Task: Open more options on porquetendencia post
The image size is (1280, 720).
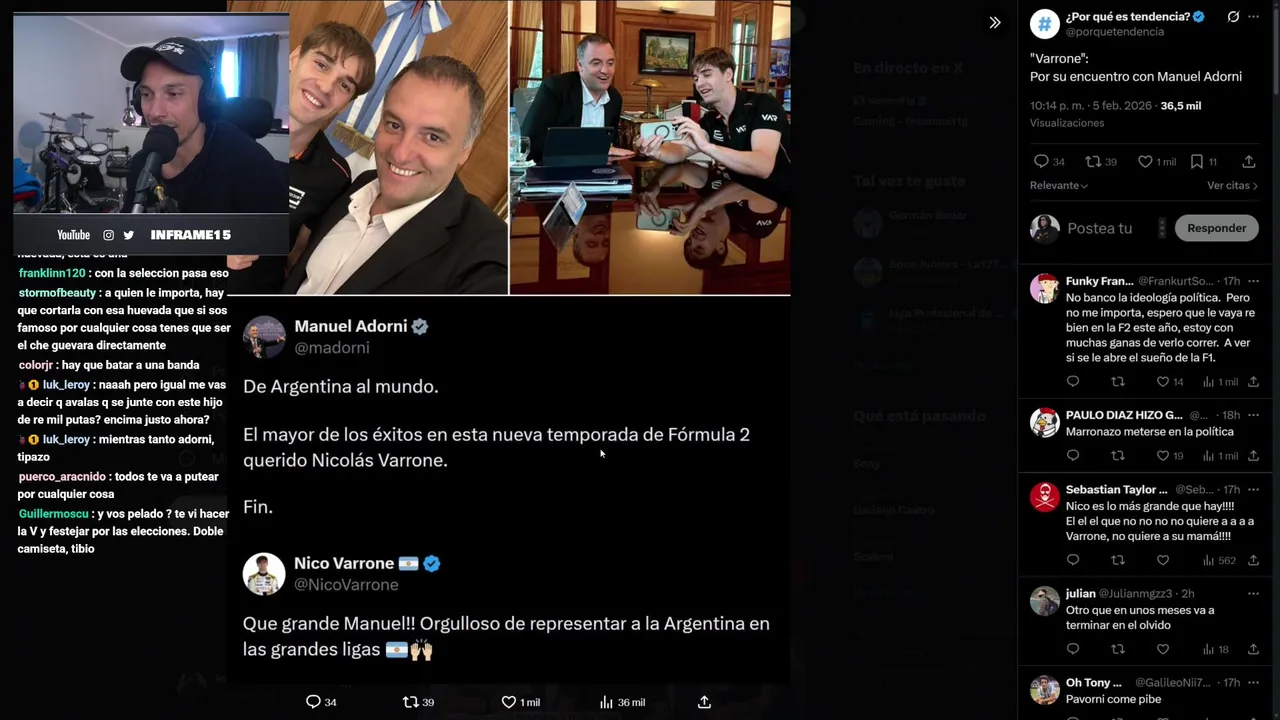Action: [x=1256, y=17]
